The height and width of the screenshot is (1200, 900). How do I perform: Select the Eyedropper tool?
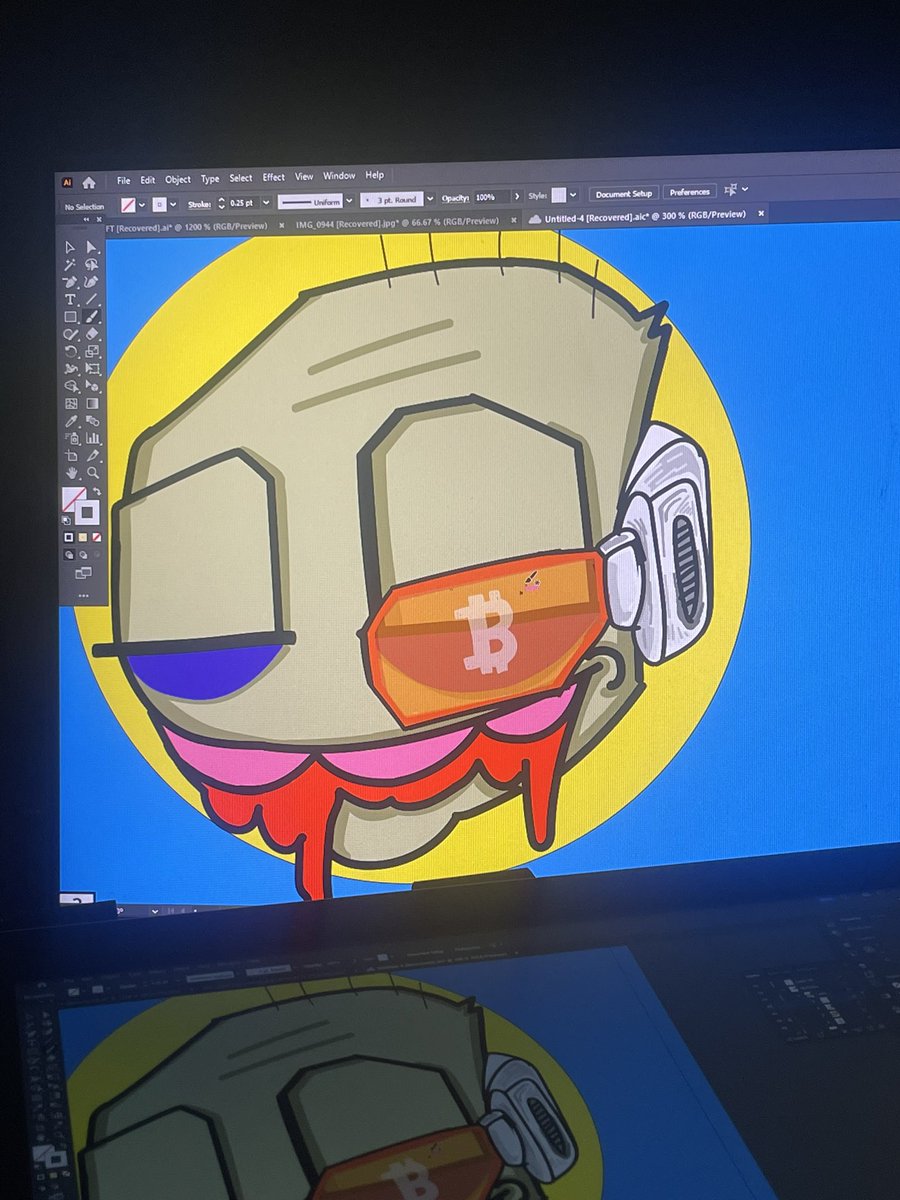point(71,421)
